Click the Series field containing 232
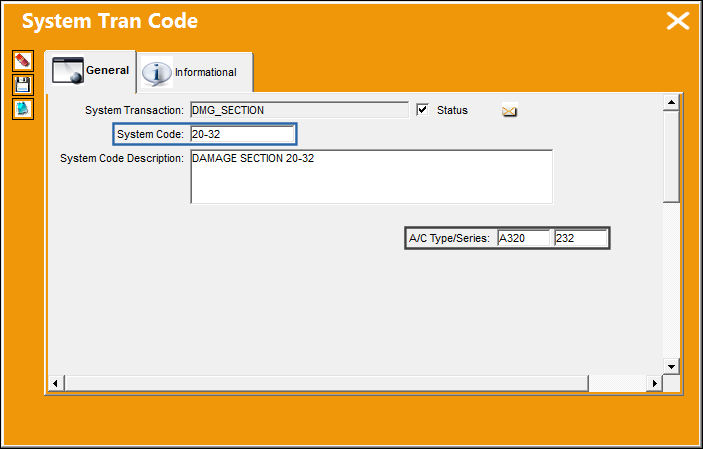 (581, 238)
